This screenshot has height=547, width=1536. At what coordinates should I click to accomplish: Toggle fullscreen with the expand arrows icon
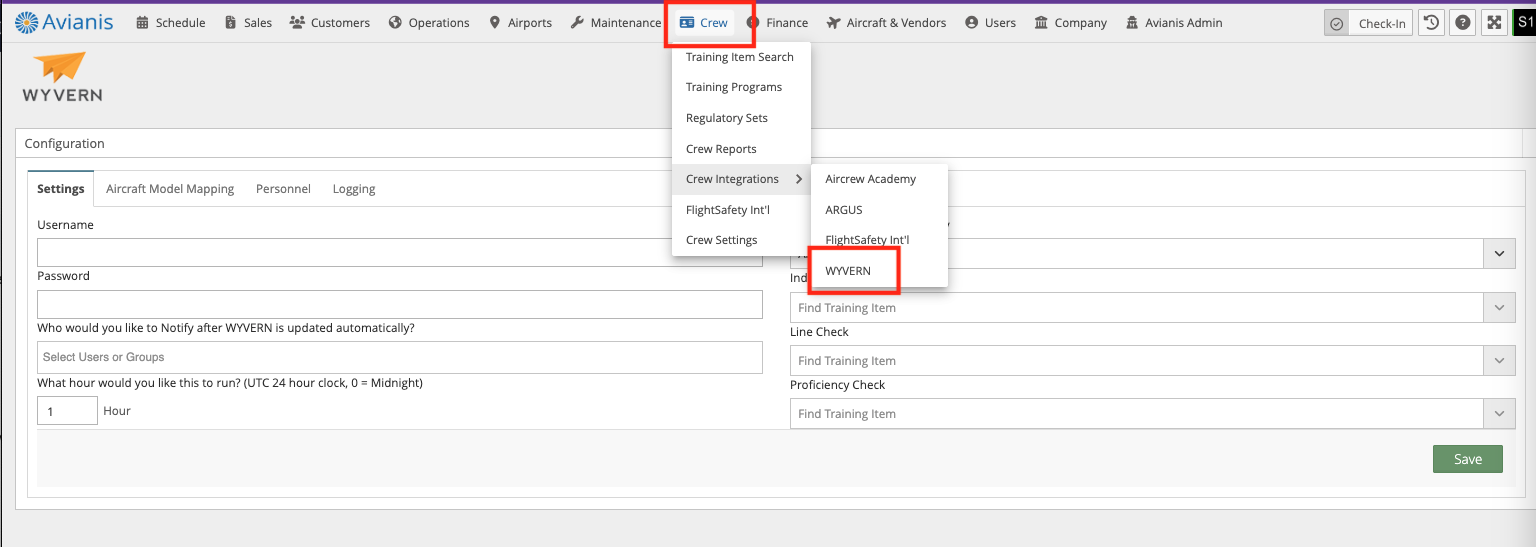click(x=1494, y=23)
